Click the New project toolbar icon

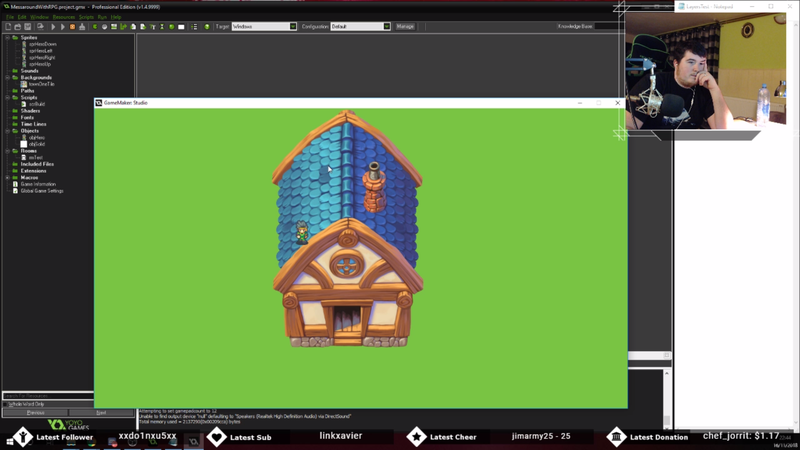click(8, 27)
